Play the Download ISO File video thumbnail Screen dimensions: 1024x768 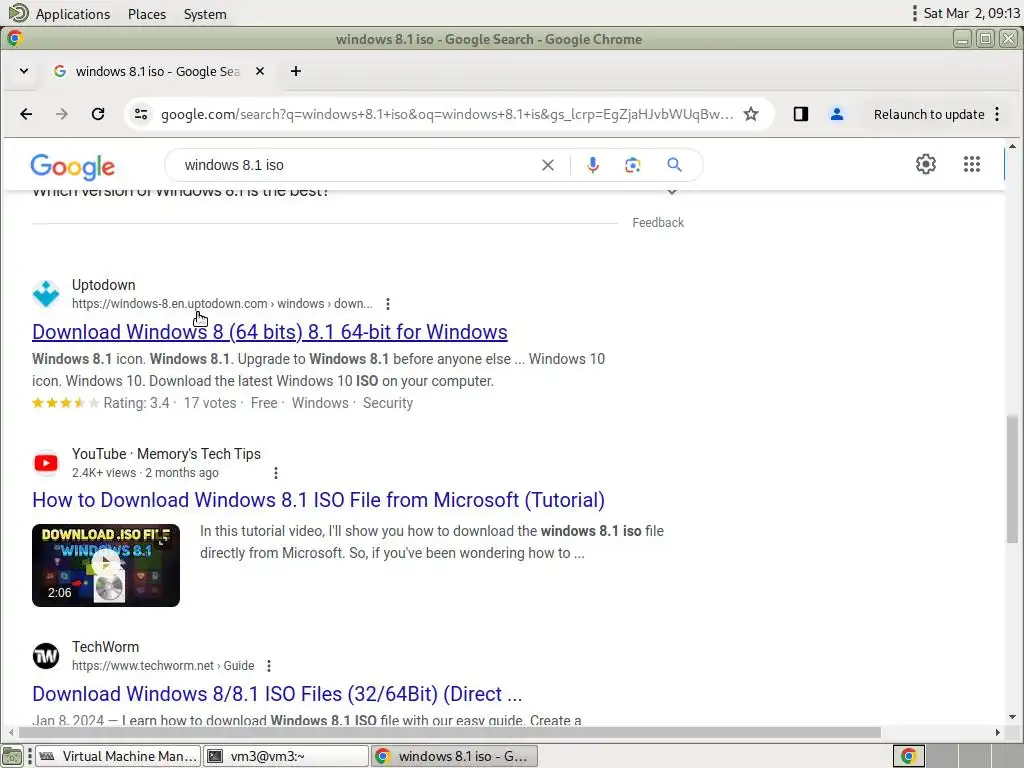pos(106,566)
